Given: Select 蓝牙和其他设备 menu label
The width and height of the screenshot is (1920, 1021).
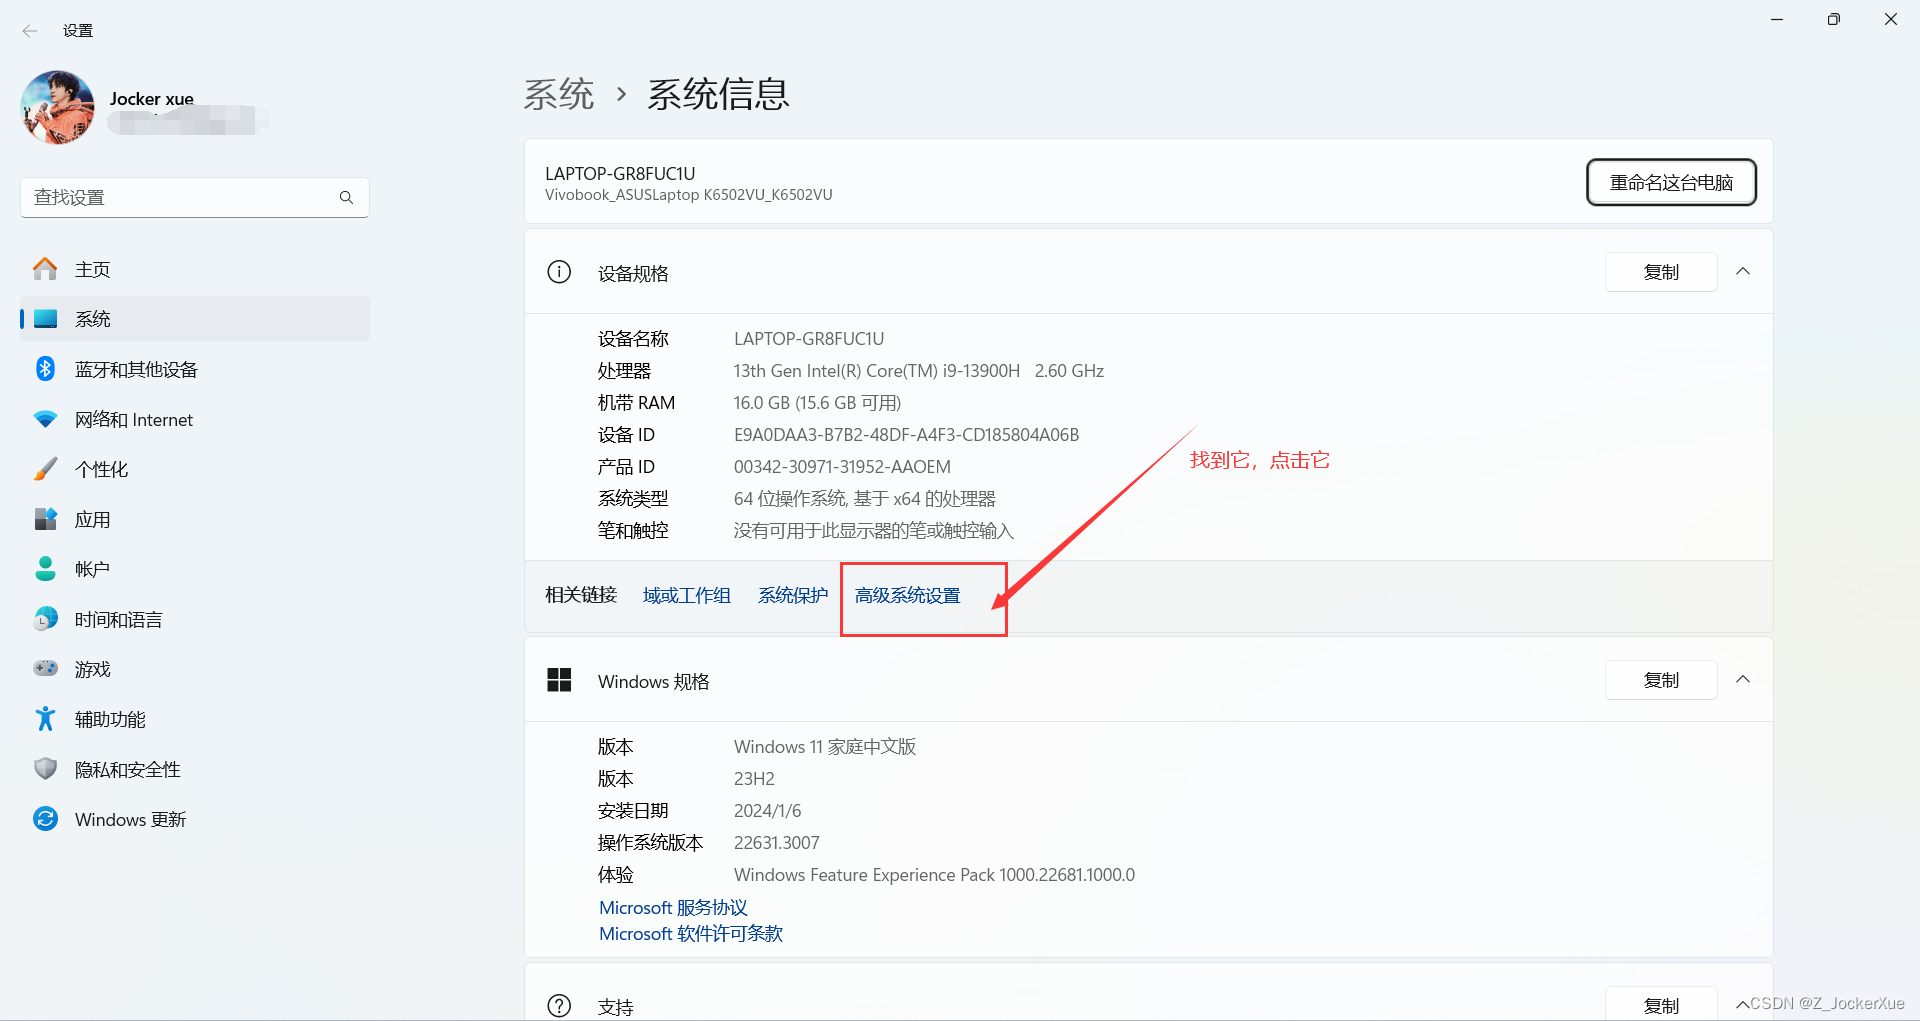Looking at the screenshot, I should pos(136,370).
